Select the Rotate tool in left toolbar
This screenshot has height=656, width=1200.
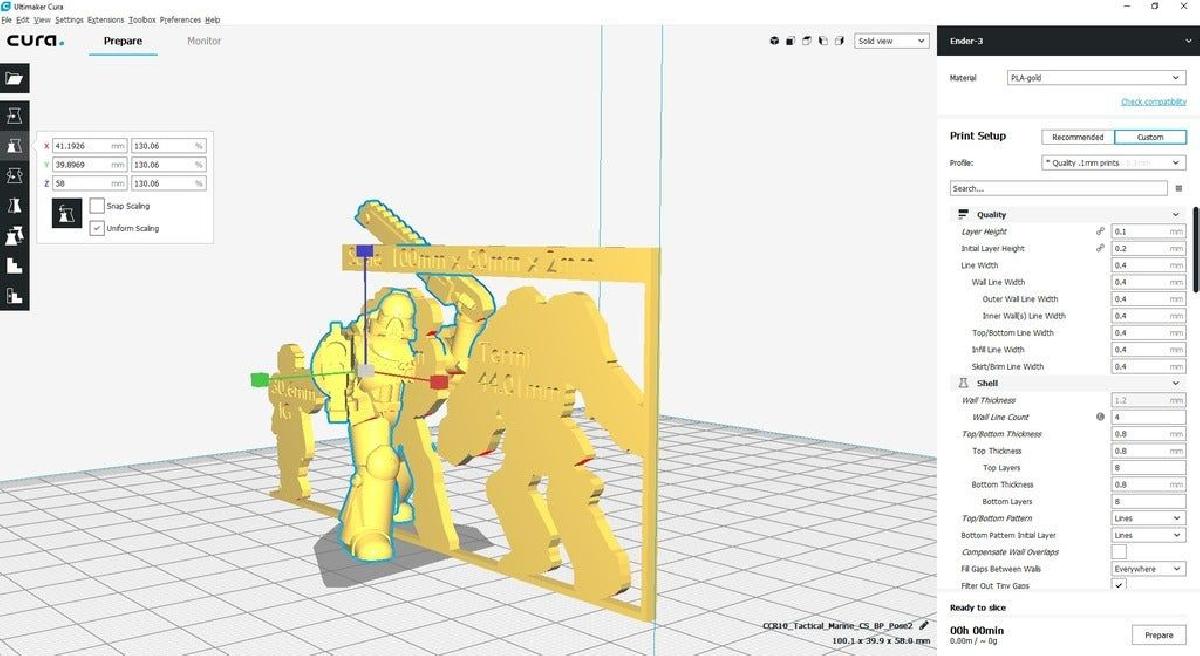click(x=15, y=175)
